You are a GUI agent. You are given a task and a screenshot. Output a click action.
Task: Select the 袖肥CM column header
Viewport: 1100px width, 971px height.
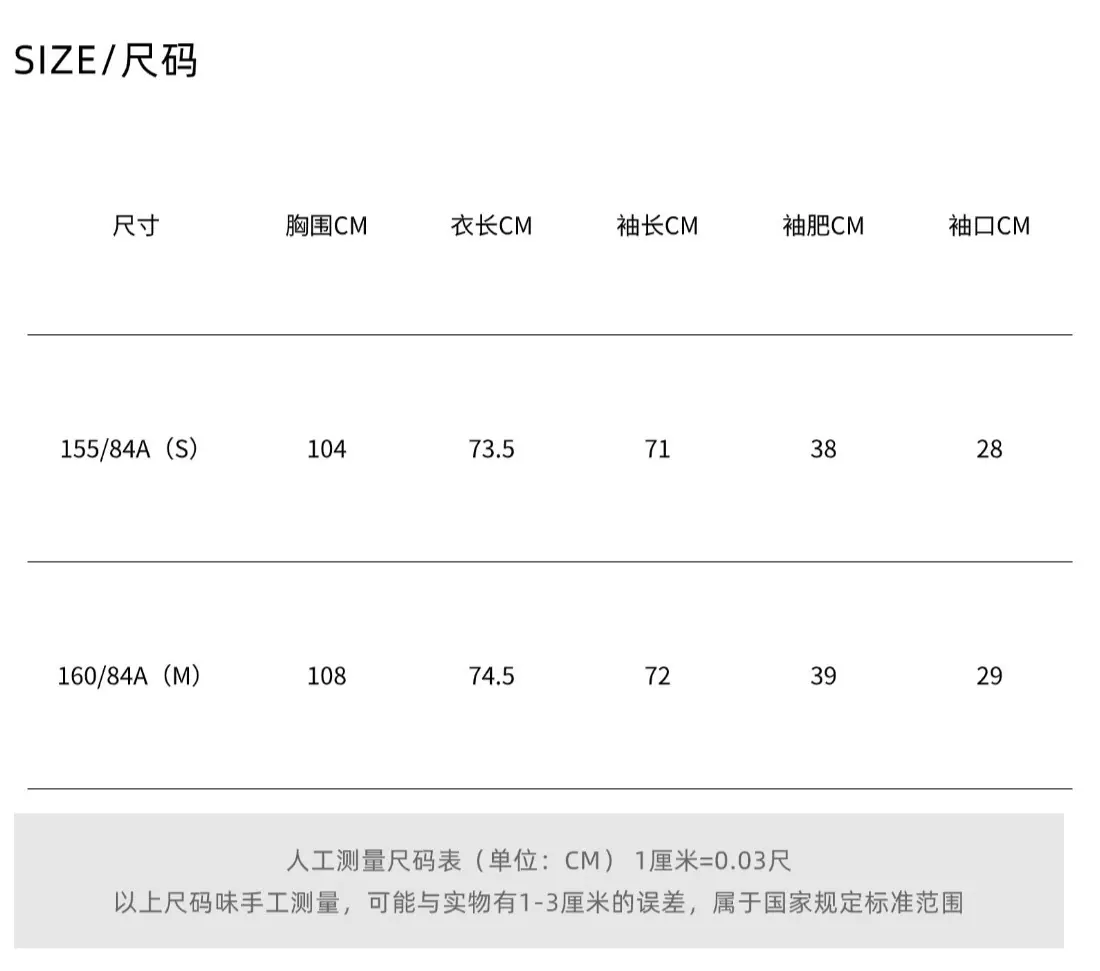pos(824,226)
